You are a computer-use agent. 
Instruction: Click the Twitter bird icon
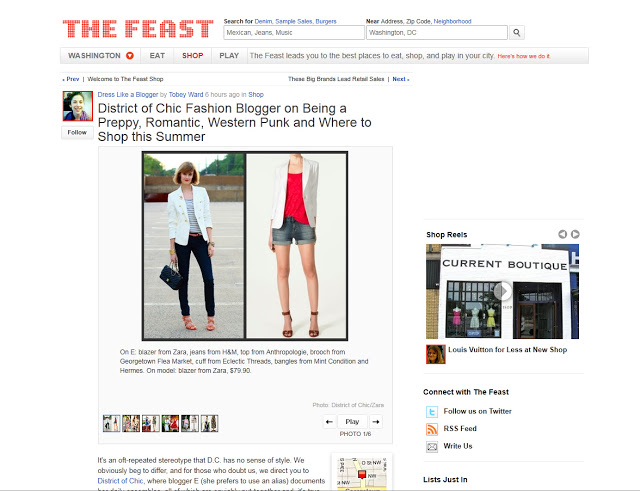point(432,411)
